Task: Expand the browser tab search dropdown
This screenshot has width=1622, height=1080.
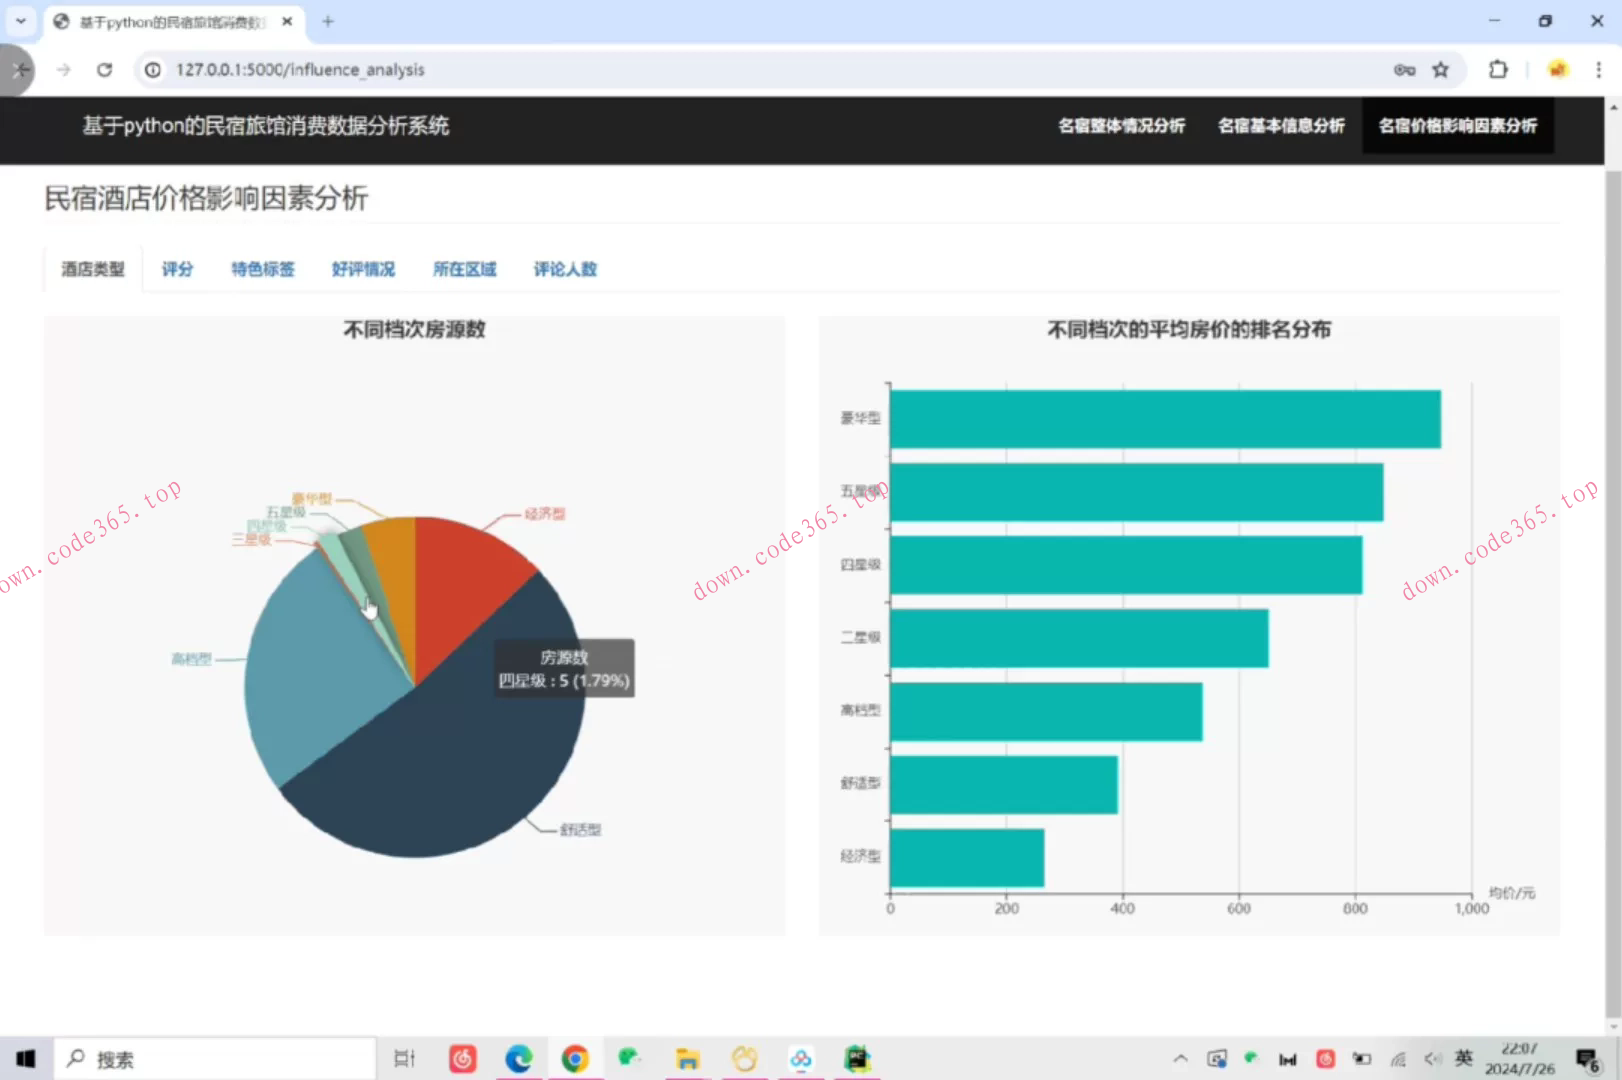Action: tap(20, 21)
